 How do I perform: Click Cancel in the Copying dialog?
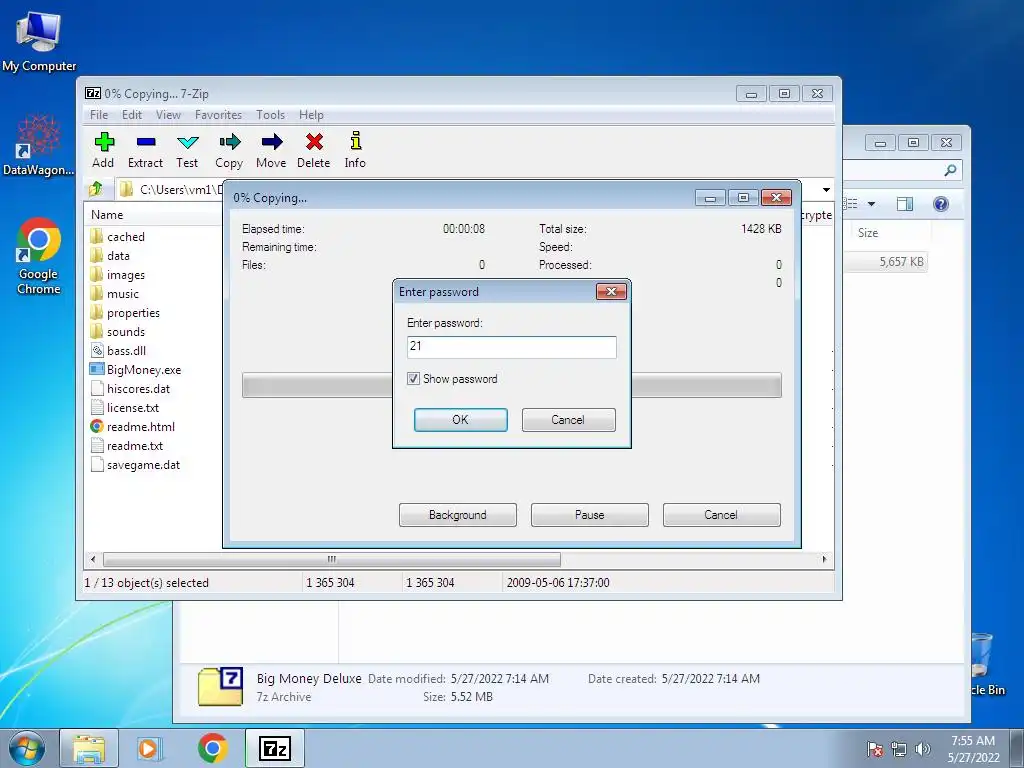[x=722, y=515]
